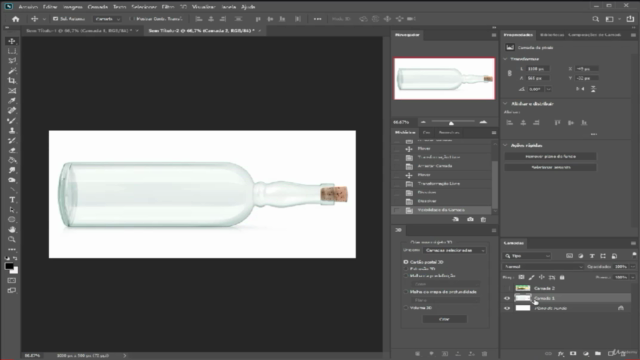Image resolution: width=640 pixels, height=360 pixels.
Task: Select the Hand tool
Action: click(x=12, y=229)
